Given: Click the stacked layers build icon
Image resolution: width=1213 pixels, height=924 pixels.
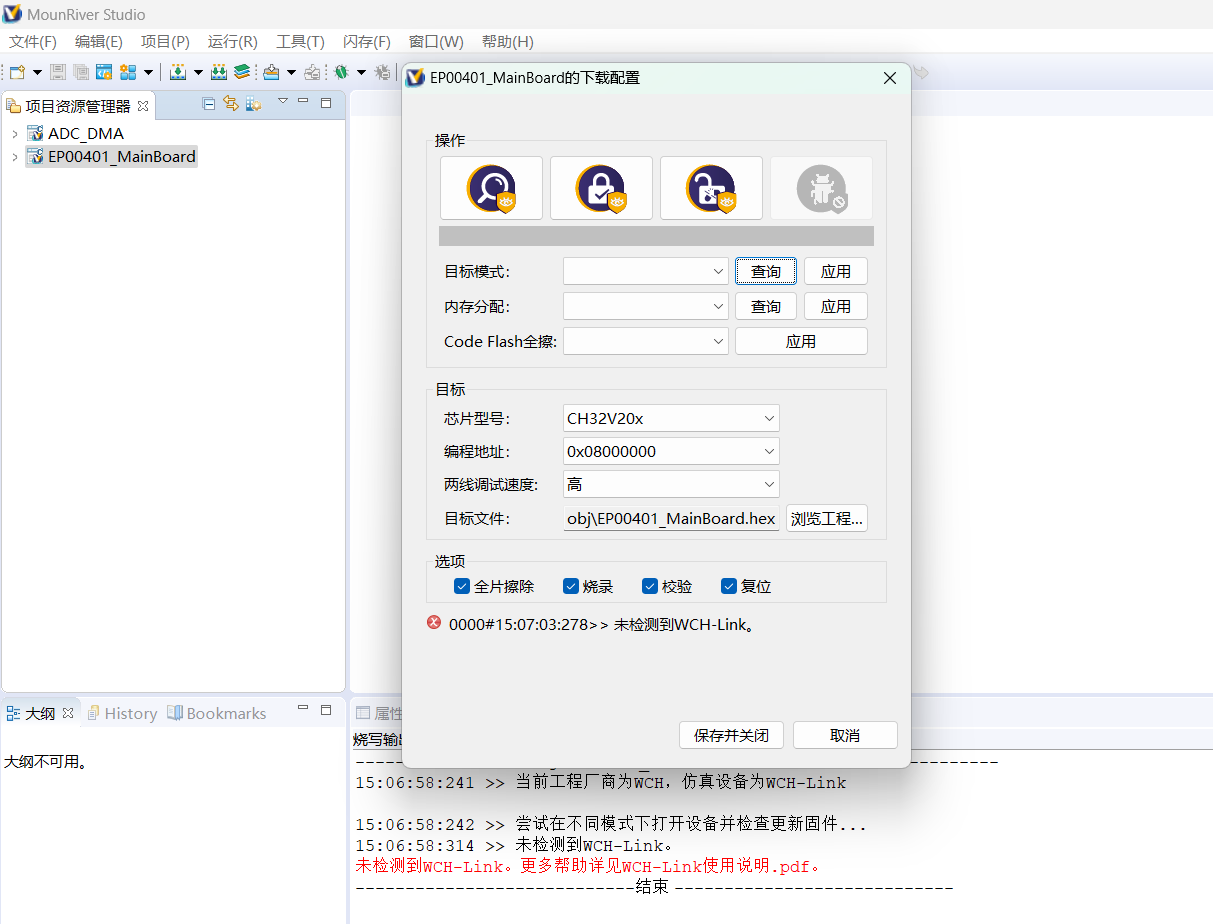Looking at the screenshot, I should [x=242, y=72].
